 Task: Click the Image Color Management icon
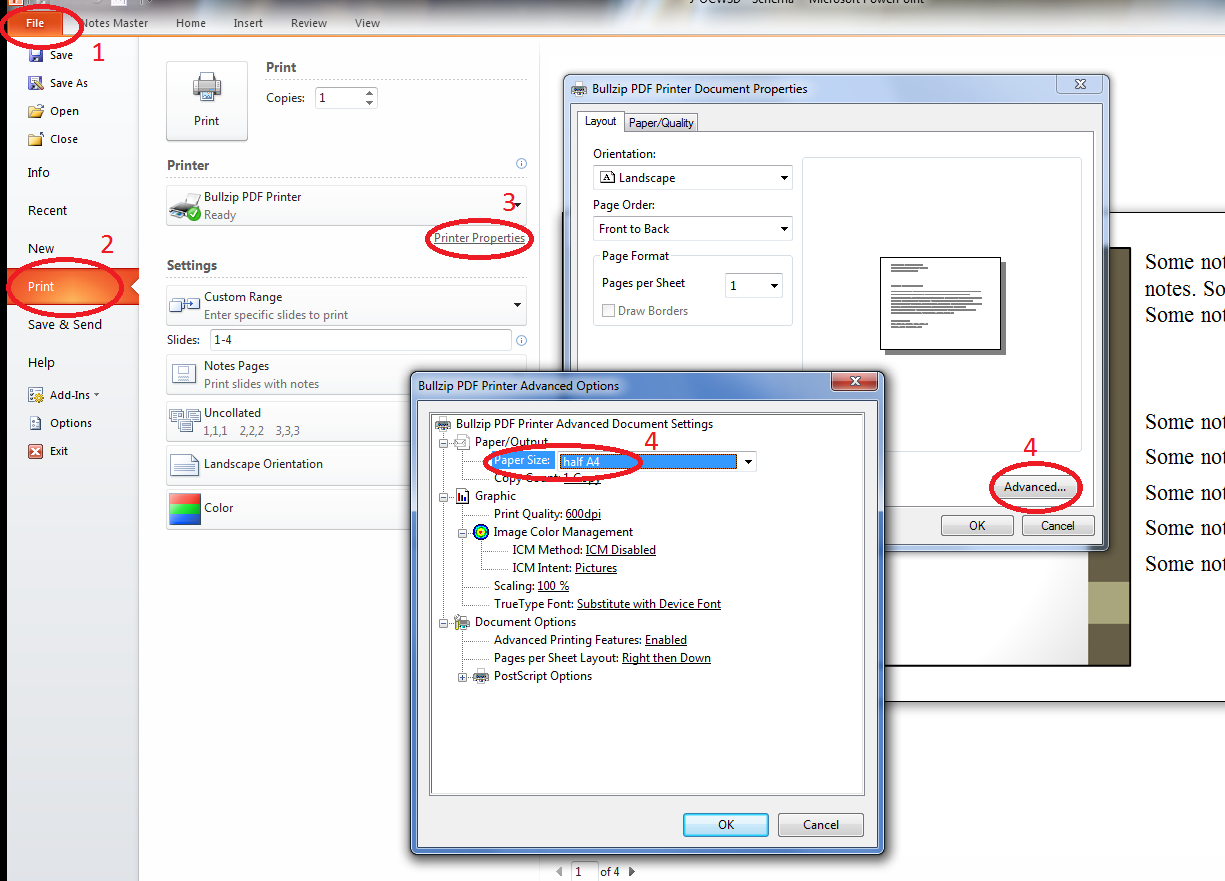tap(481, 532)
